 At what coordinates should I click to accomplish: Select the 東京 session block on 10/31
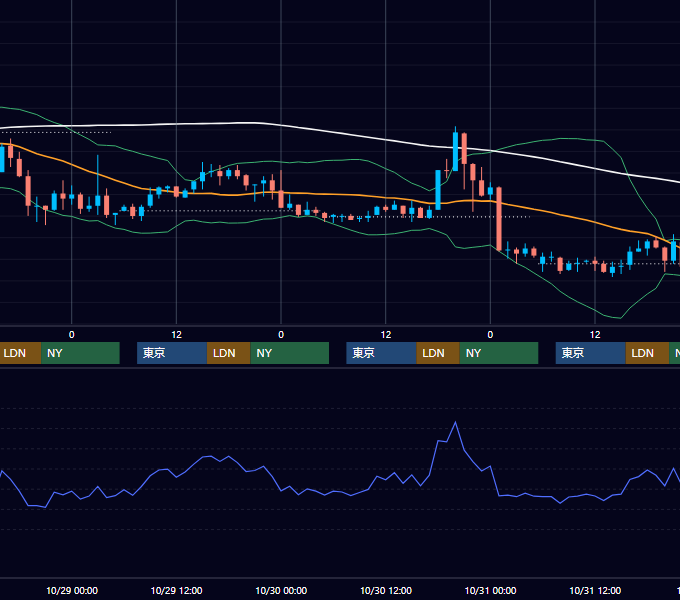(591, 353)
